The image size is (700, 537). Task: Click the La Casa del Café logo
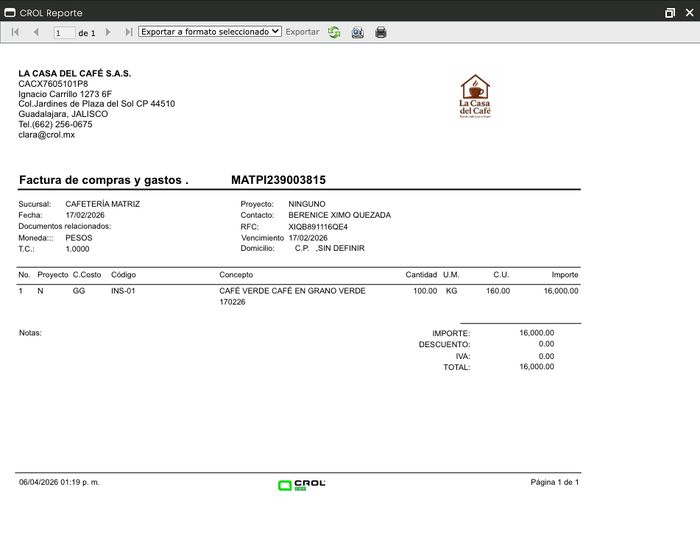[475, 97]
